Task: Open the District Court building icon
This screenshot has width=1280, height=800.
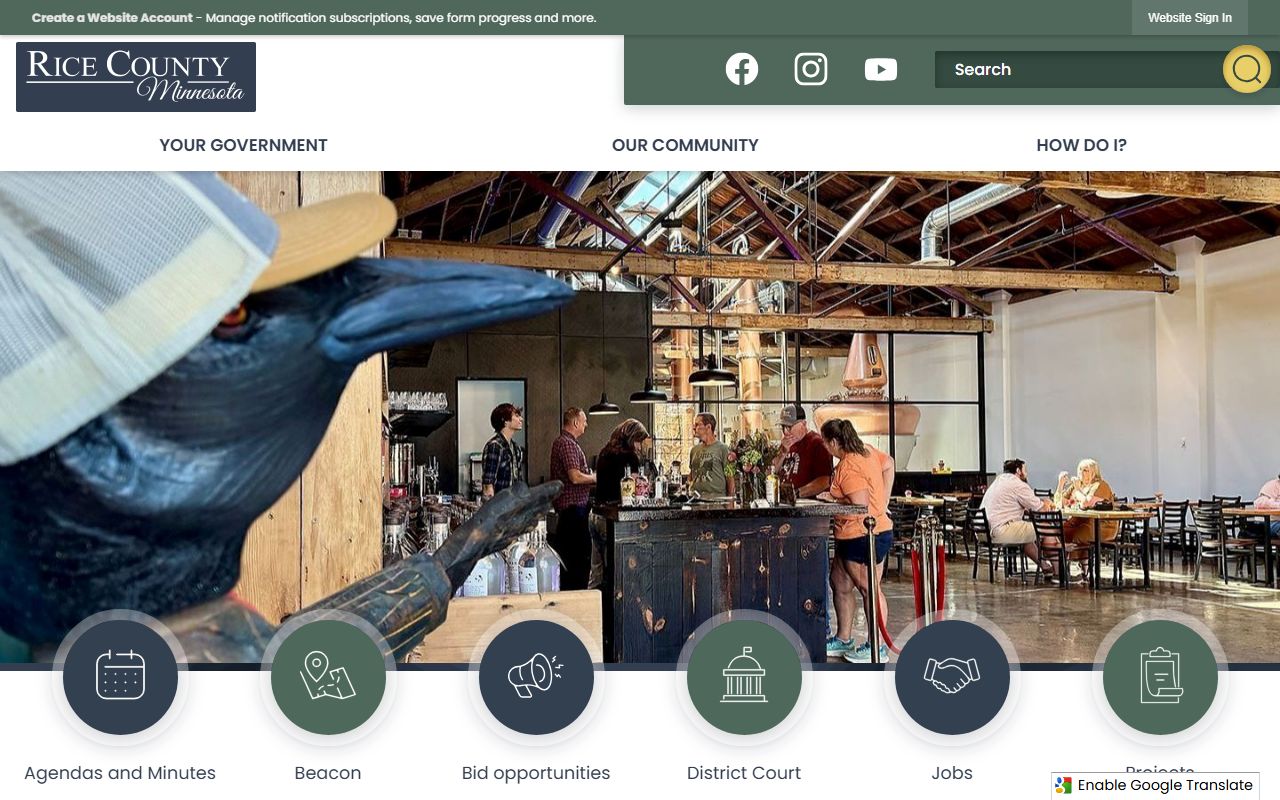Action: [x=744, y=677]
